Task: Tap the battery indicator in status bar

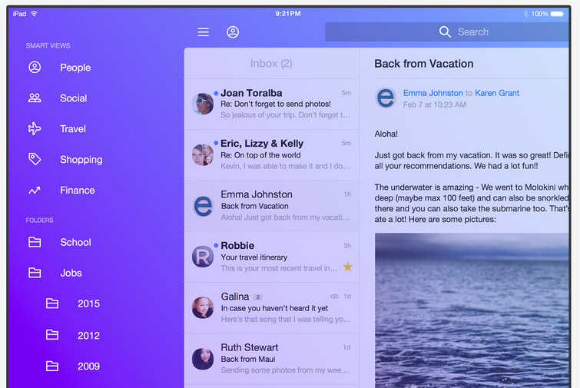Action: pyautogui.click(x=557, y=14)
